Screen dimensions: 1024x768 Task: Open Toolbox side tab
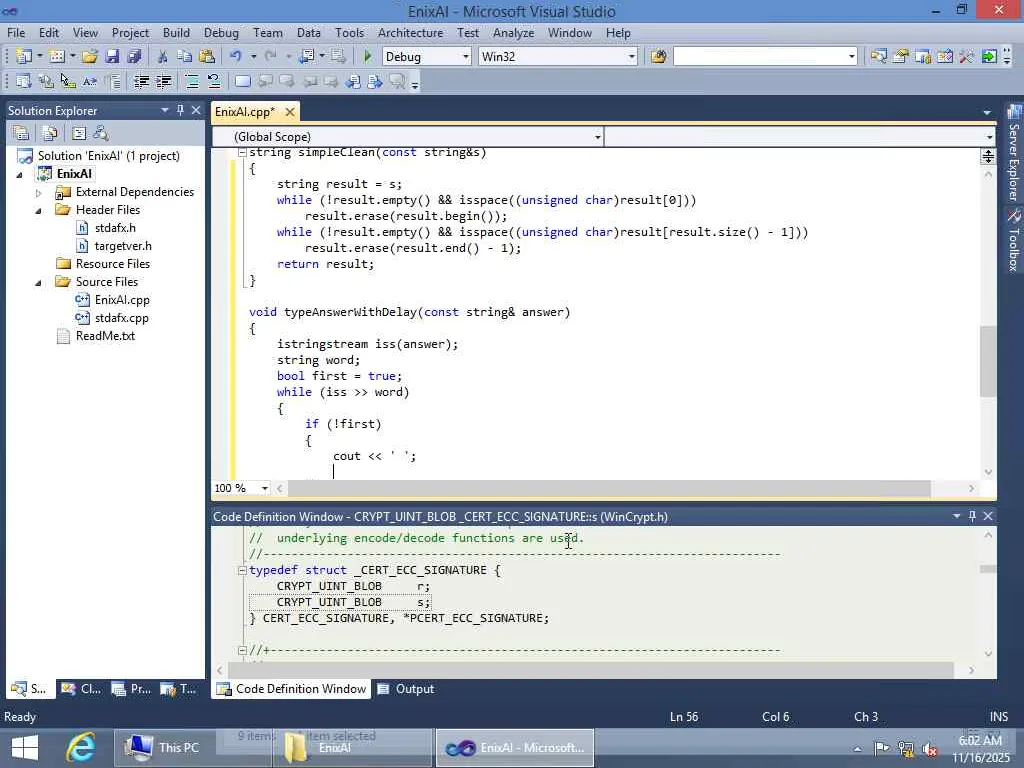pos(1014,241)
